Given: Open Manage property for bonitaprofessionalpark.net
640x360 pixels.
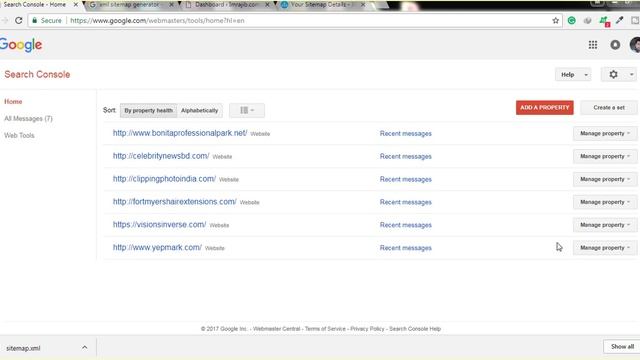Looking at the screenshot, I should click(605, 133).
